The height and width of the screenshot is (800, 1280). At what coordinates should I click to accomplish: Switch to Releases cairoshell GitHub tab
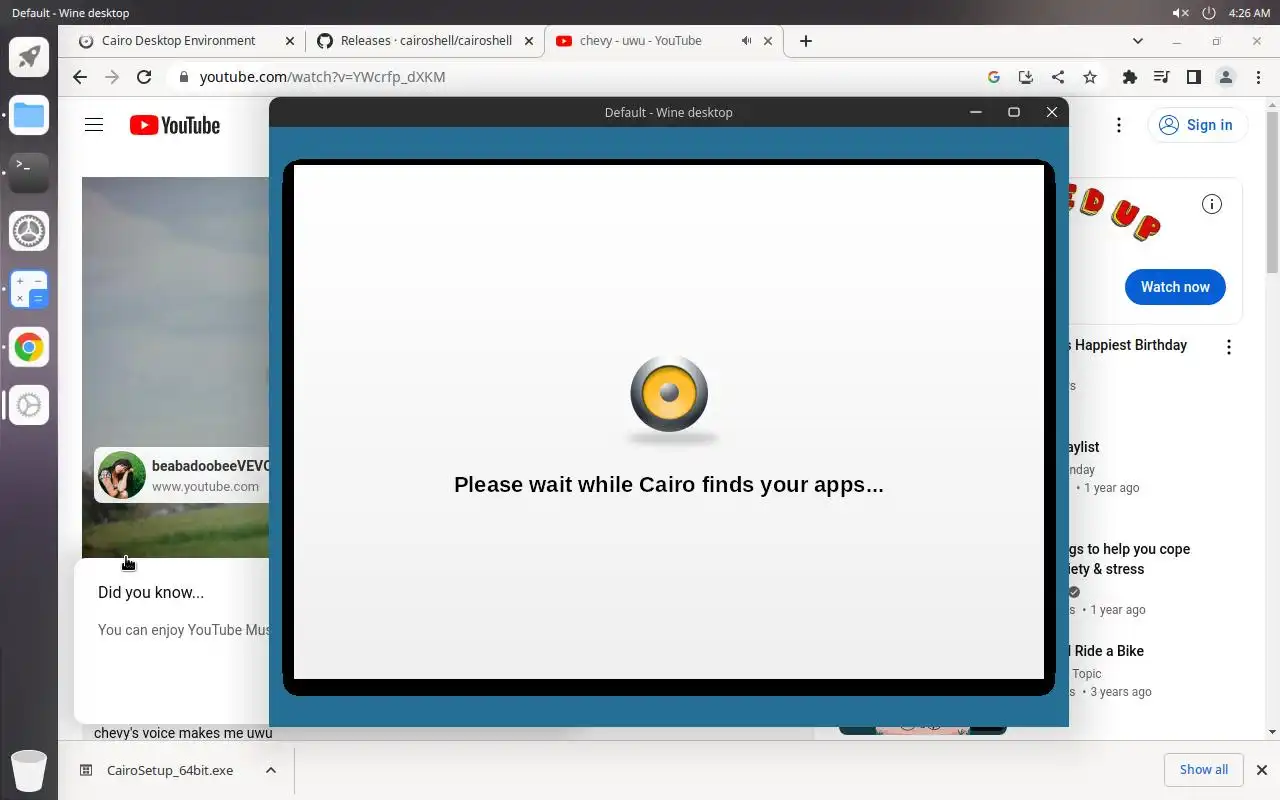pos(426,41)
